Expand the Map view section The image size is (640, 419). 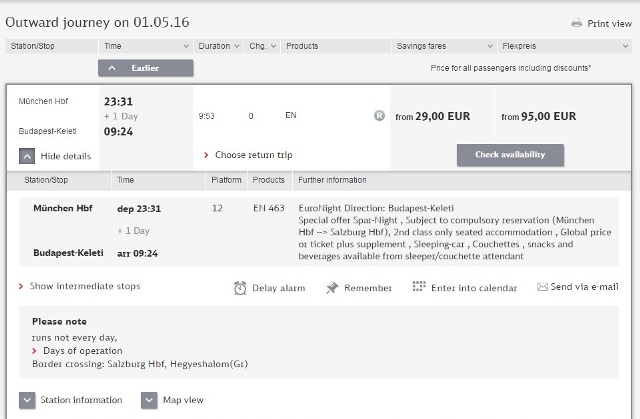pos(149,400)
